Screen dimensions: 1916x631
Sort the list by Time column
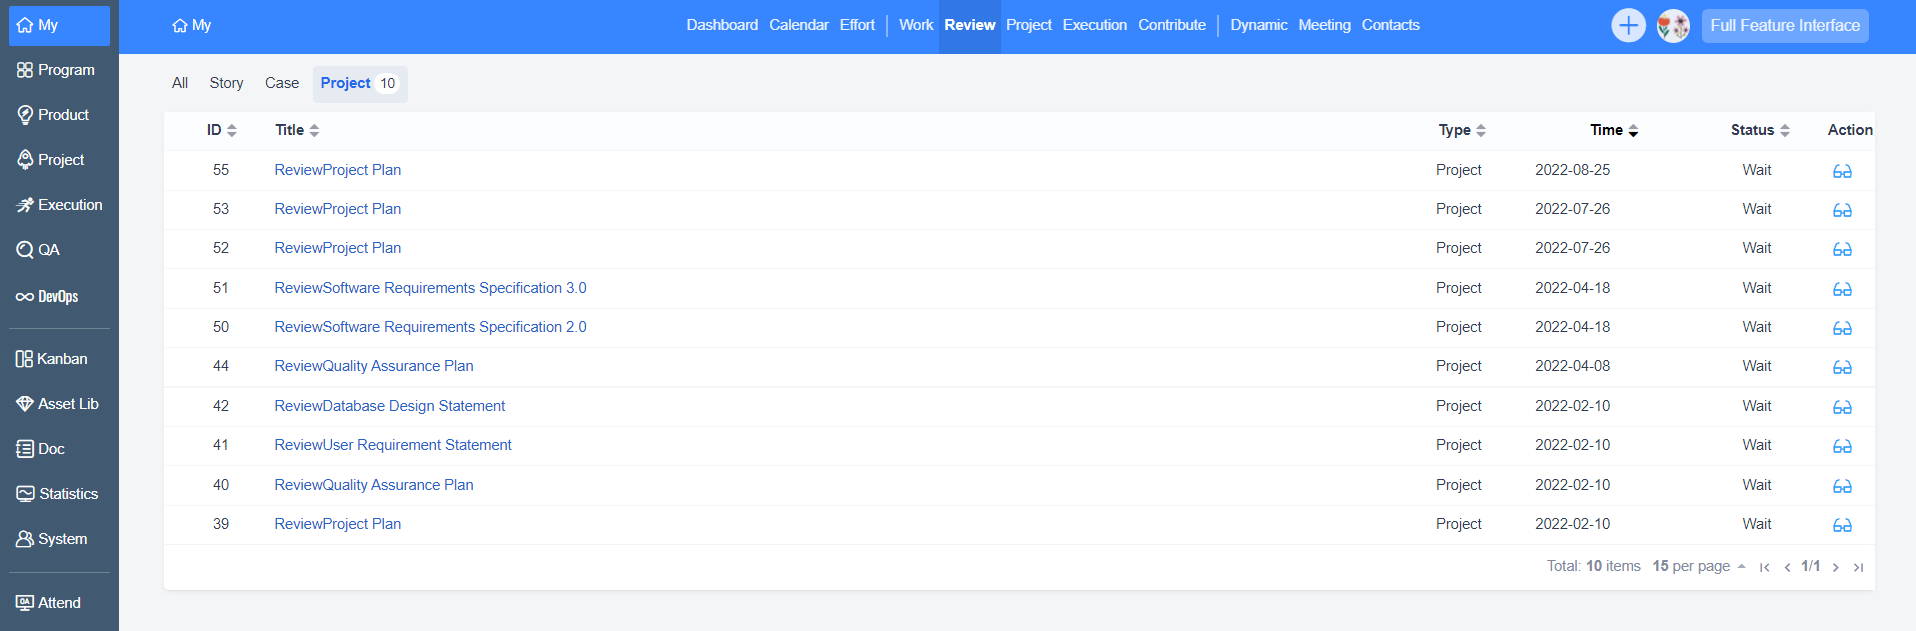click(1614, 130)
